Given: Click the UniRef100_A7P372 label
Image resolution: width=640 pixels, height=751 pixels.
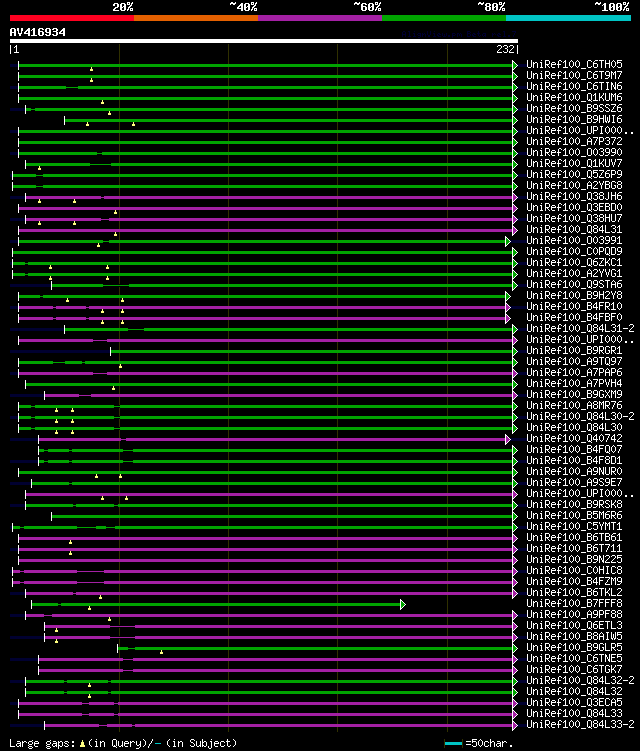Looking at the screenshot, I should [574, 141].
